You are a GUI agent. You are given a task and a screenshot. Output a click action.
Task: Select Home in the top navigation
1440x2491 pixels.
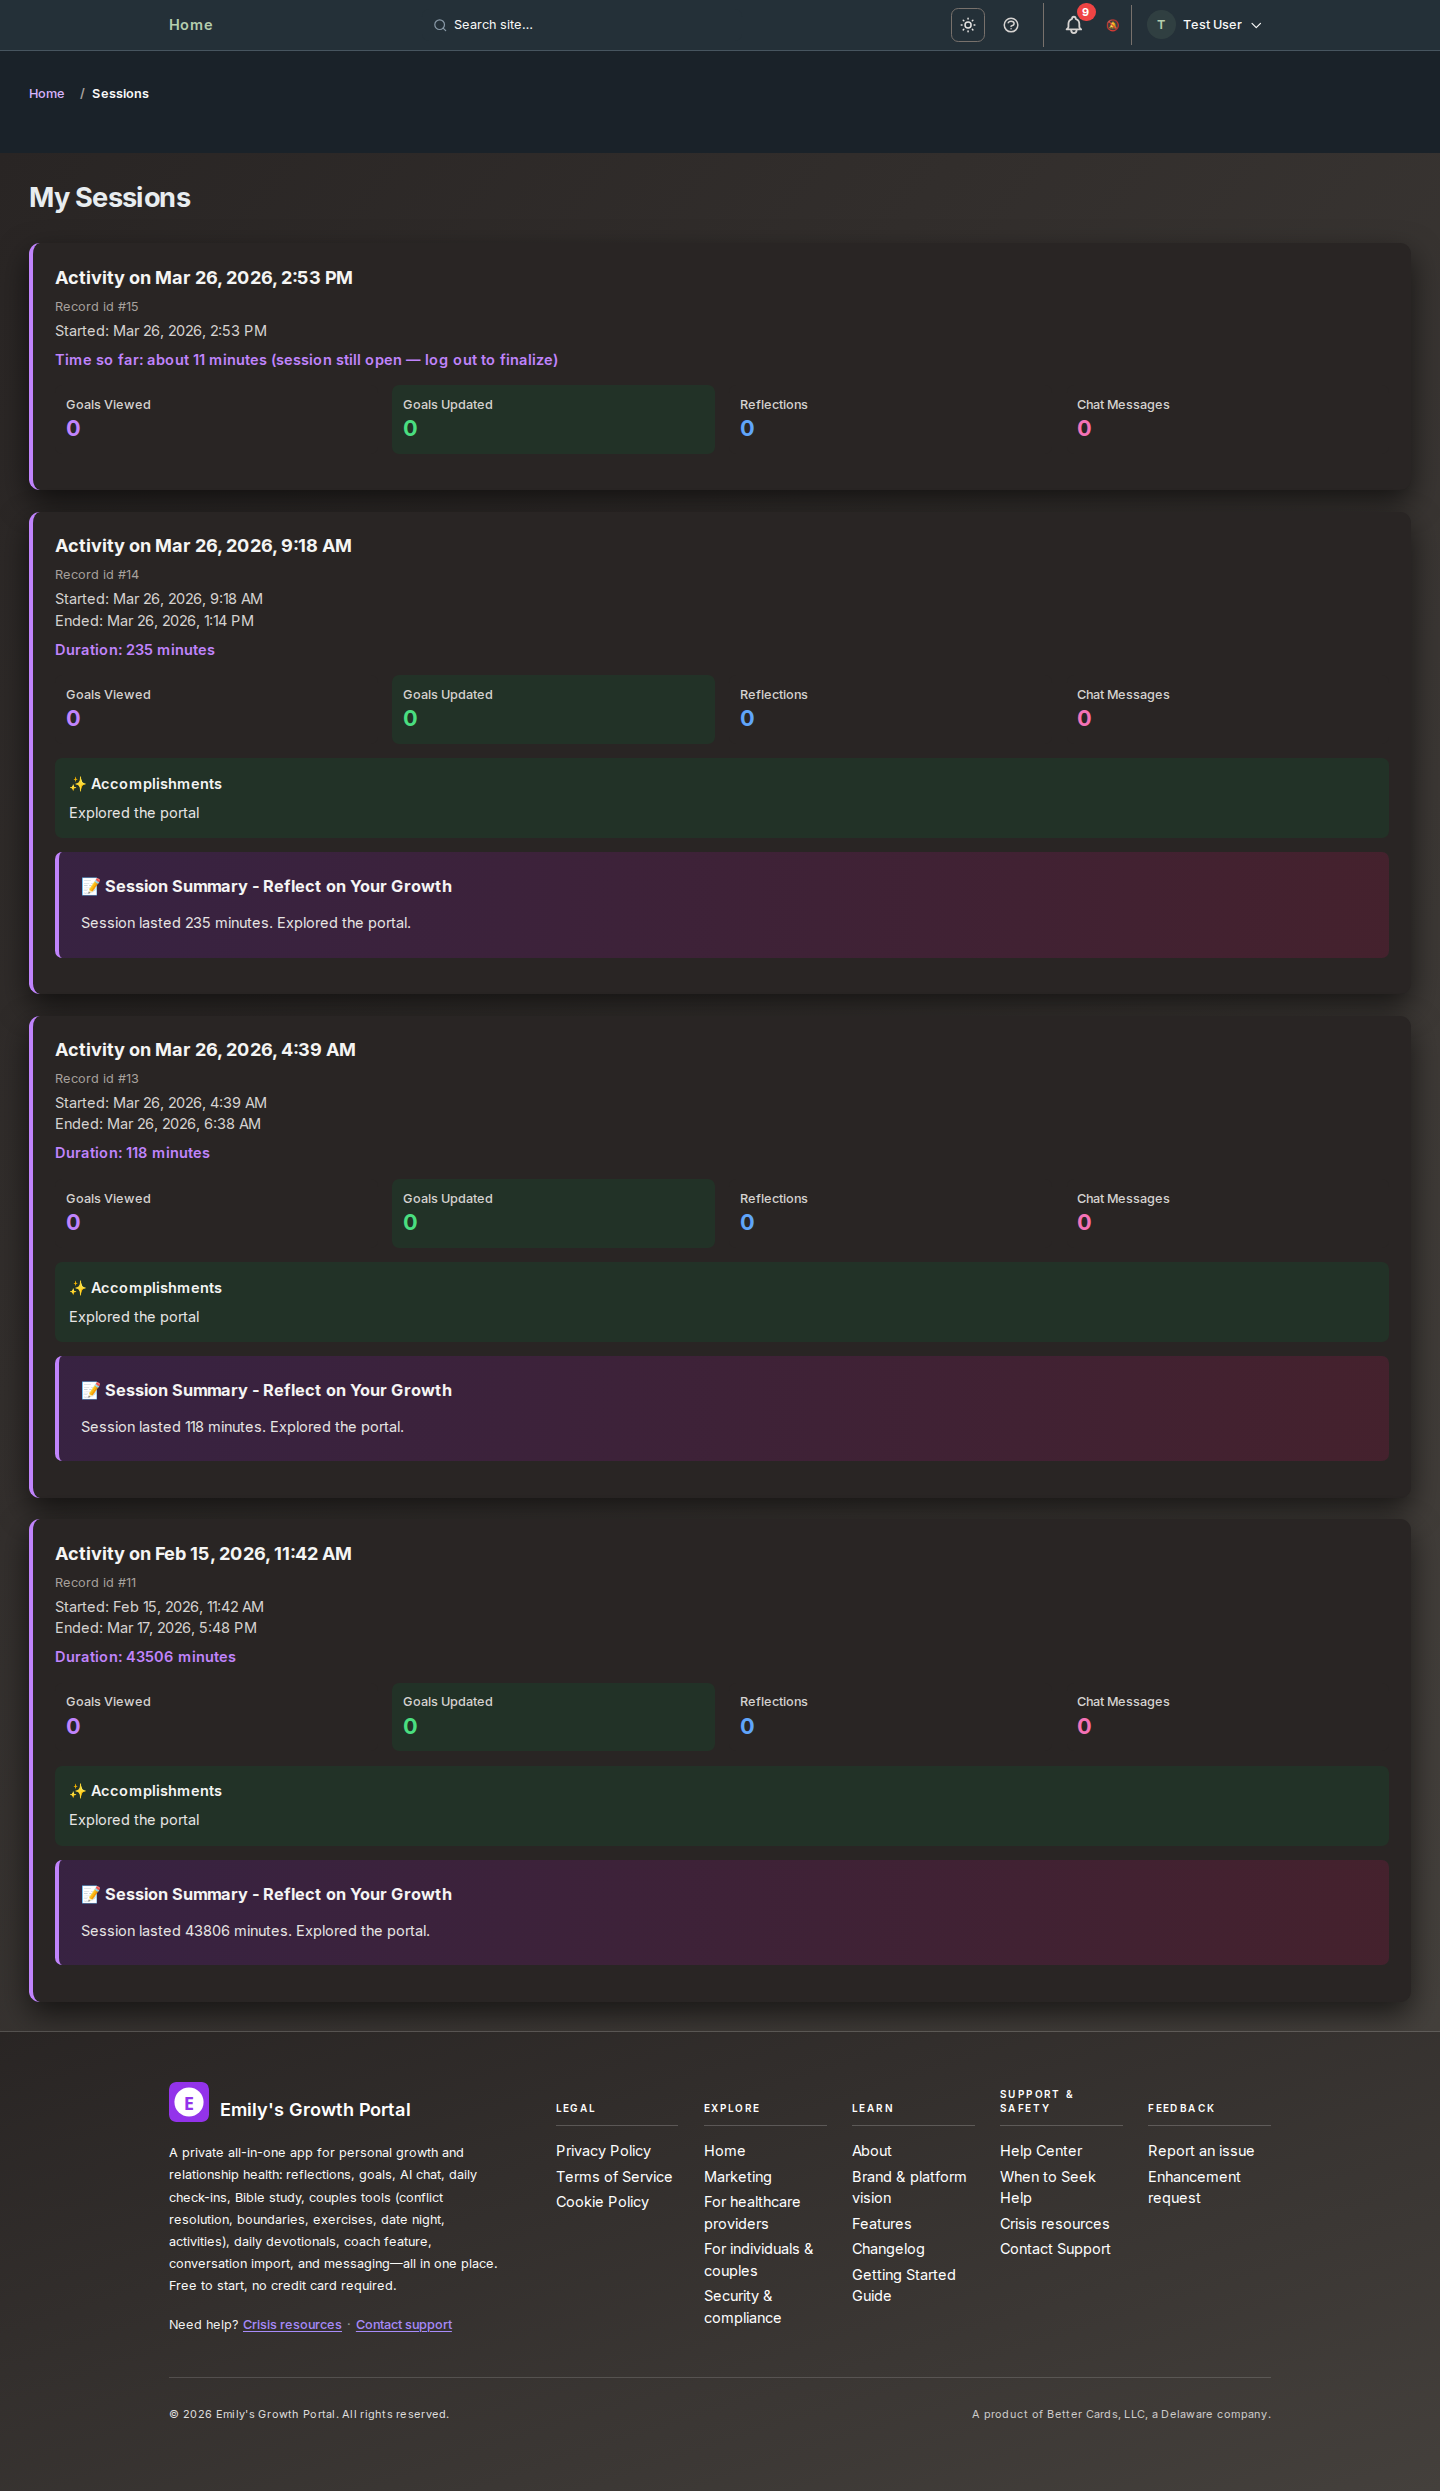pyautogui.click(x=190, y=24)
